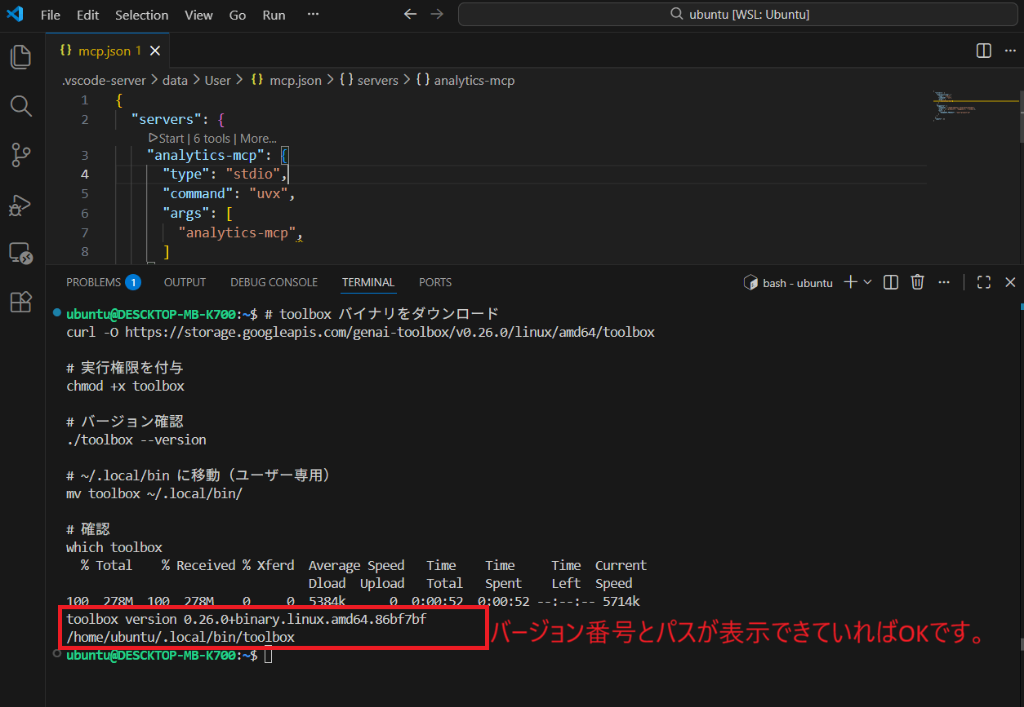Viewport: 1024px width, 707px height.
Task: Click the terminal prompt cursor line
Action: pyautogui.click(x=169, y=655)
